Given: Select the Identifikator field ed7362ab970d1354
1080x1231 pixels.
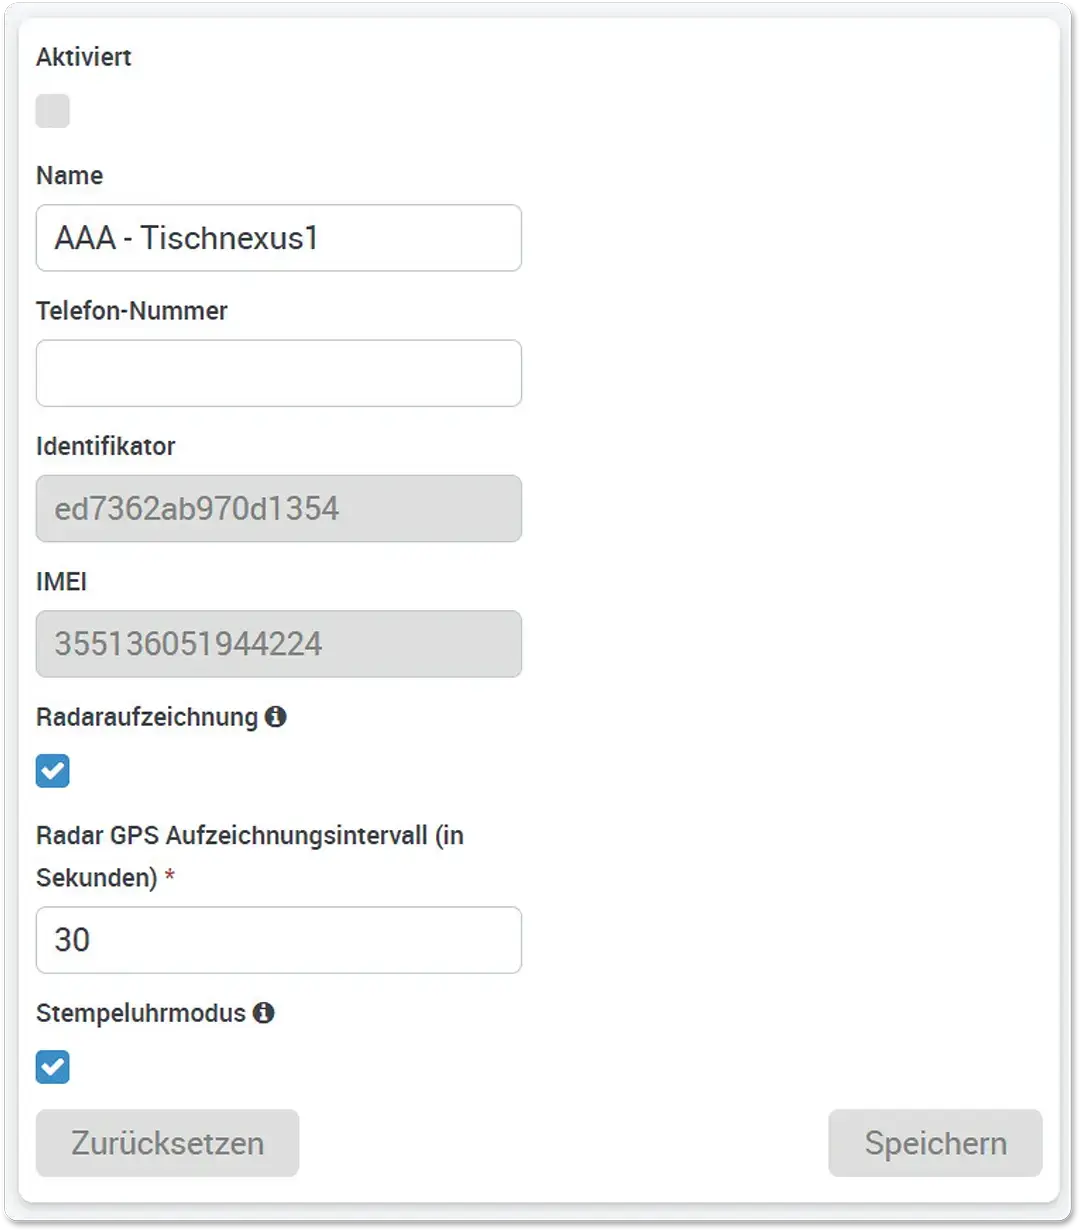Looking at the screenshot, I should (x=278, y=509).
